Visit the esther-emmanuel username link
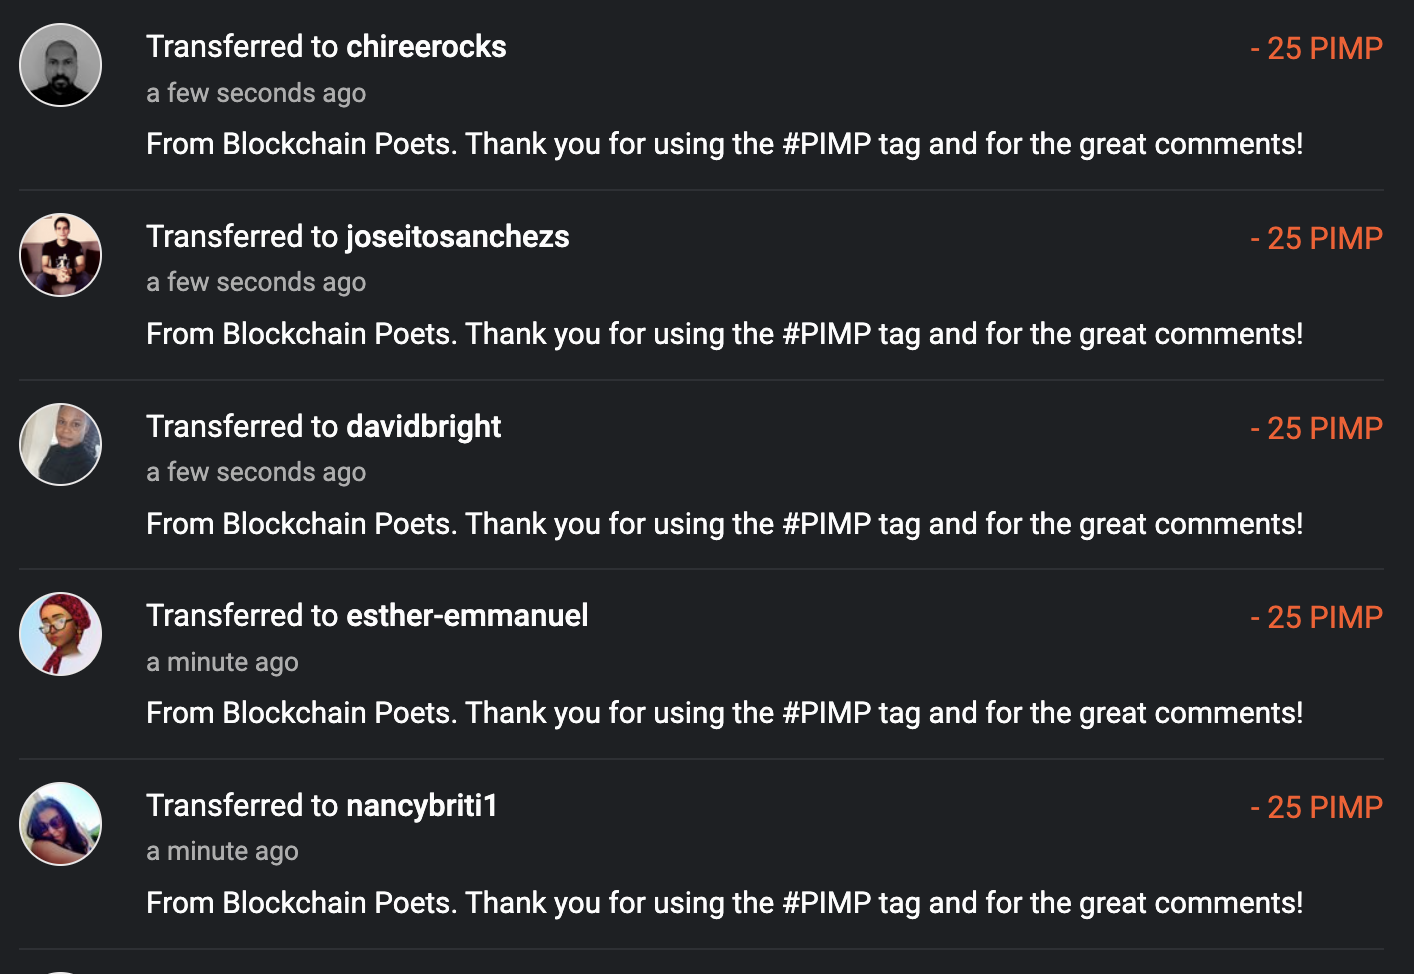The width and height of the screenshot is (1414, 974). tap(467, 616)
